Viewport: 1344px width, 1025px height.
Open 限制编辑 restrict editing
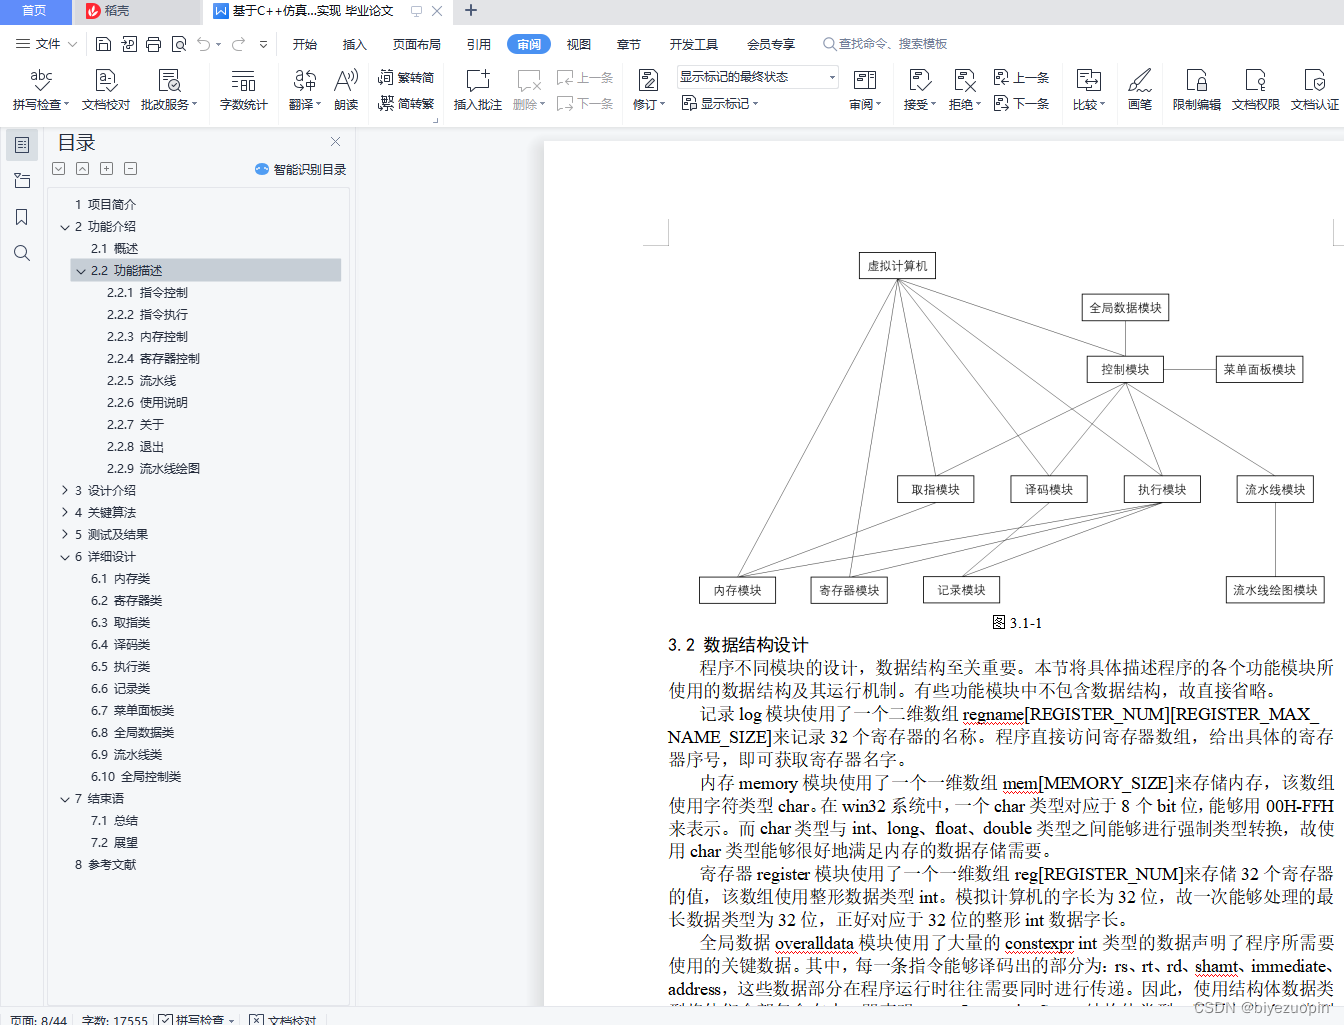[x=1197, y=89]
